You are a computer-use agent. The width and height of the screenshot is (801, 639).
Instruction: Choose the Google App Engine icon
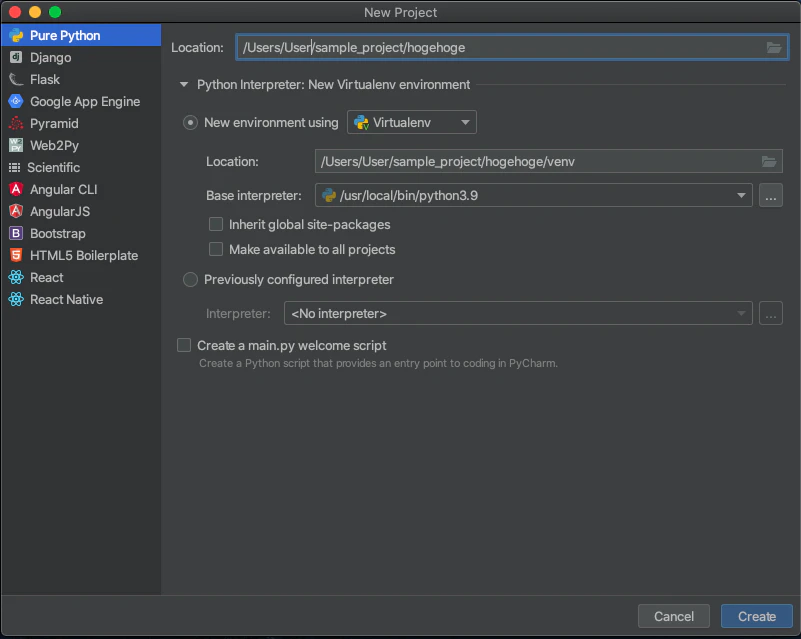16,101
